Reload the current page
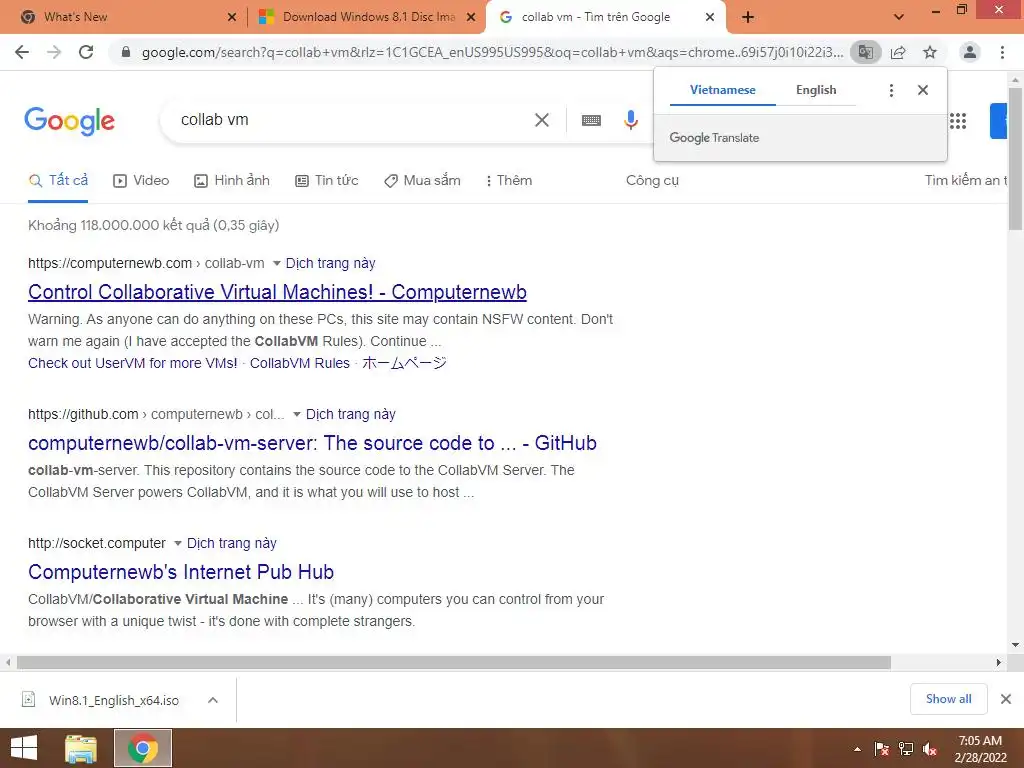The width and height of the screenshot is (1024, 768). coord(86,52)
